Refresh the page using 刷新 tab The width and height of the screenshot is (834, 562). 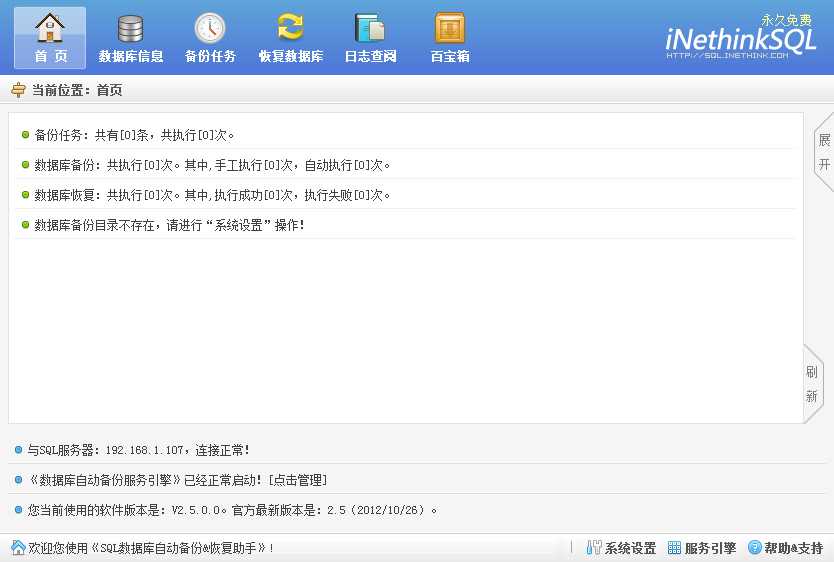[x=812, y=384]
